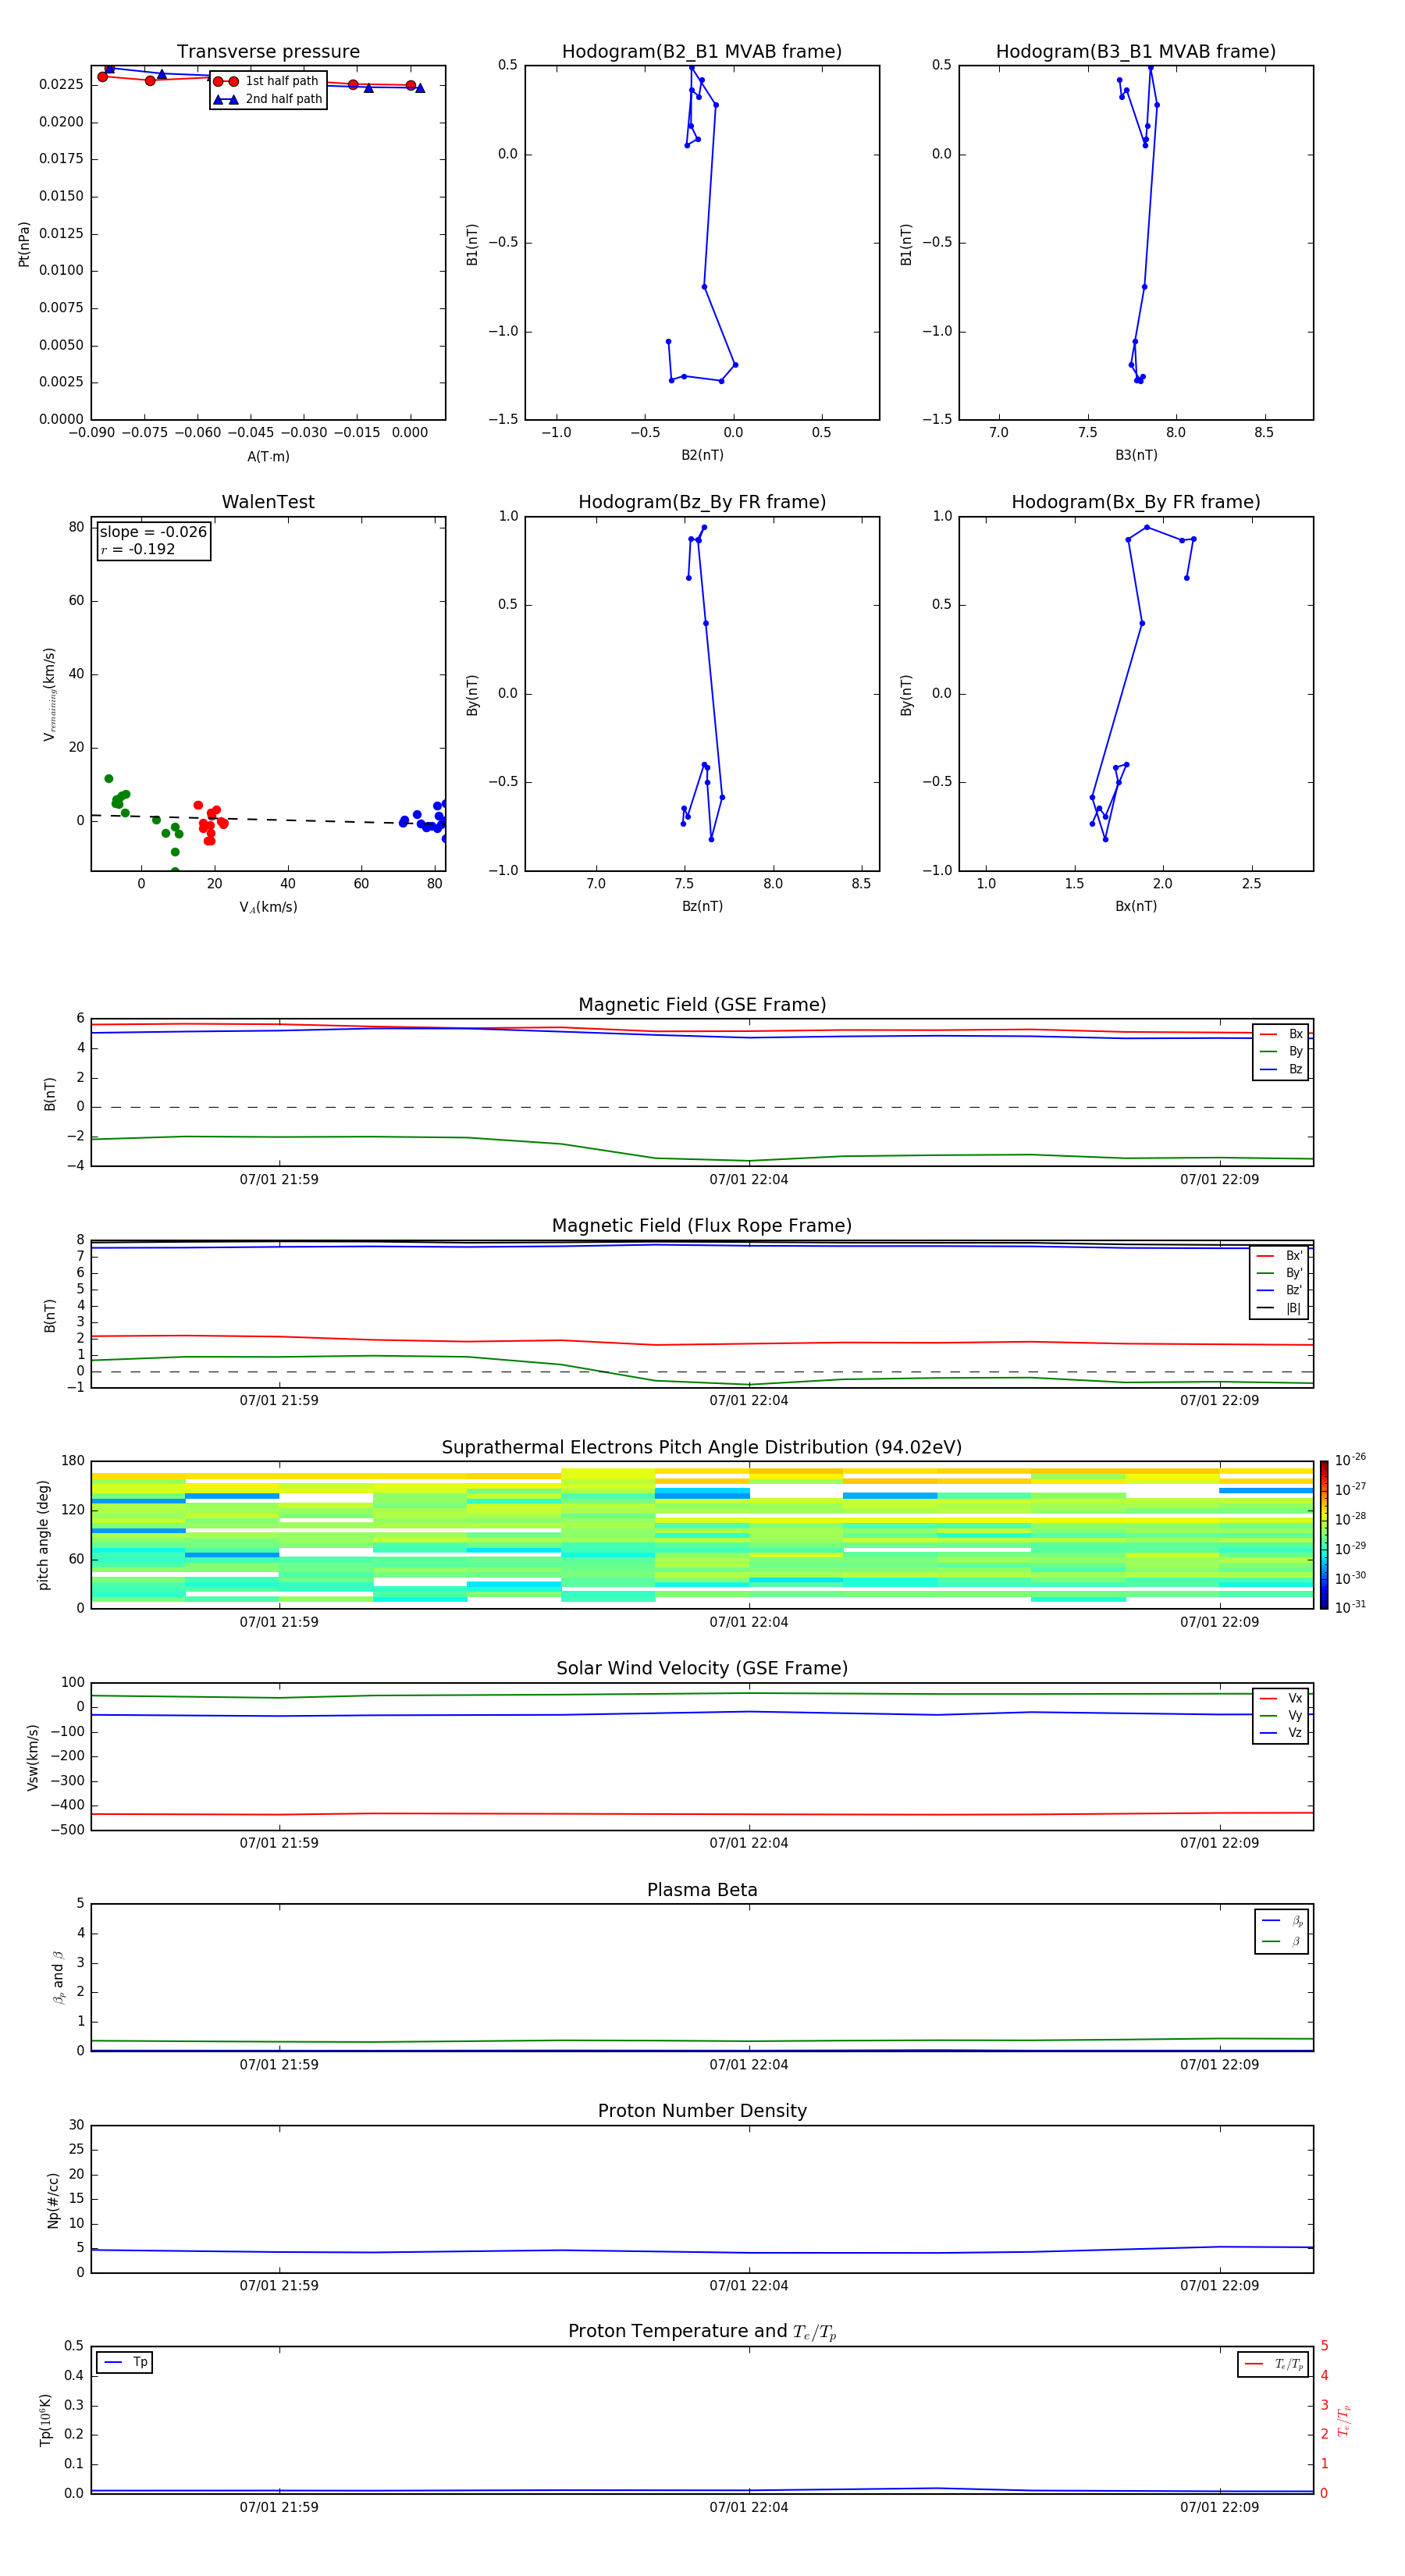Select '1st half path' legend entry
This screenshot has height=2576, width=1405.
pyautogui.click(x=268, y=81)
